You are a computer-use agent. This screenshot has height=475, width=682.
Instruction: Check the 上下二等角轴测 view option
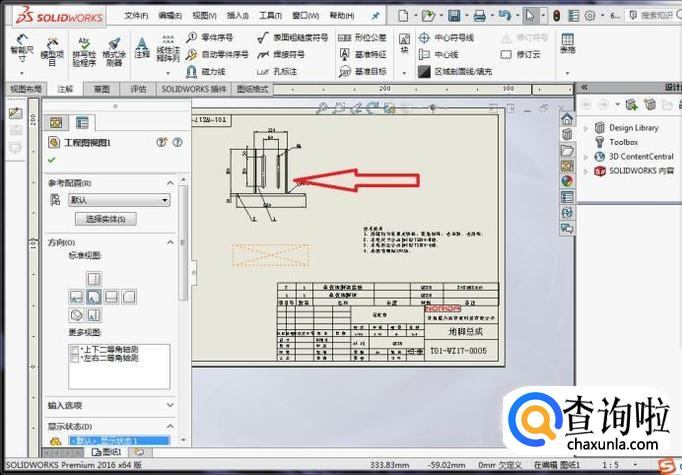coord(75,349)
